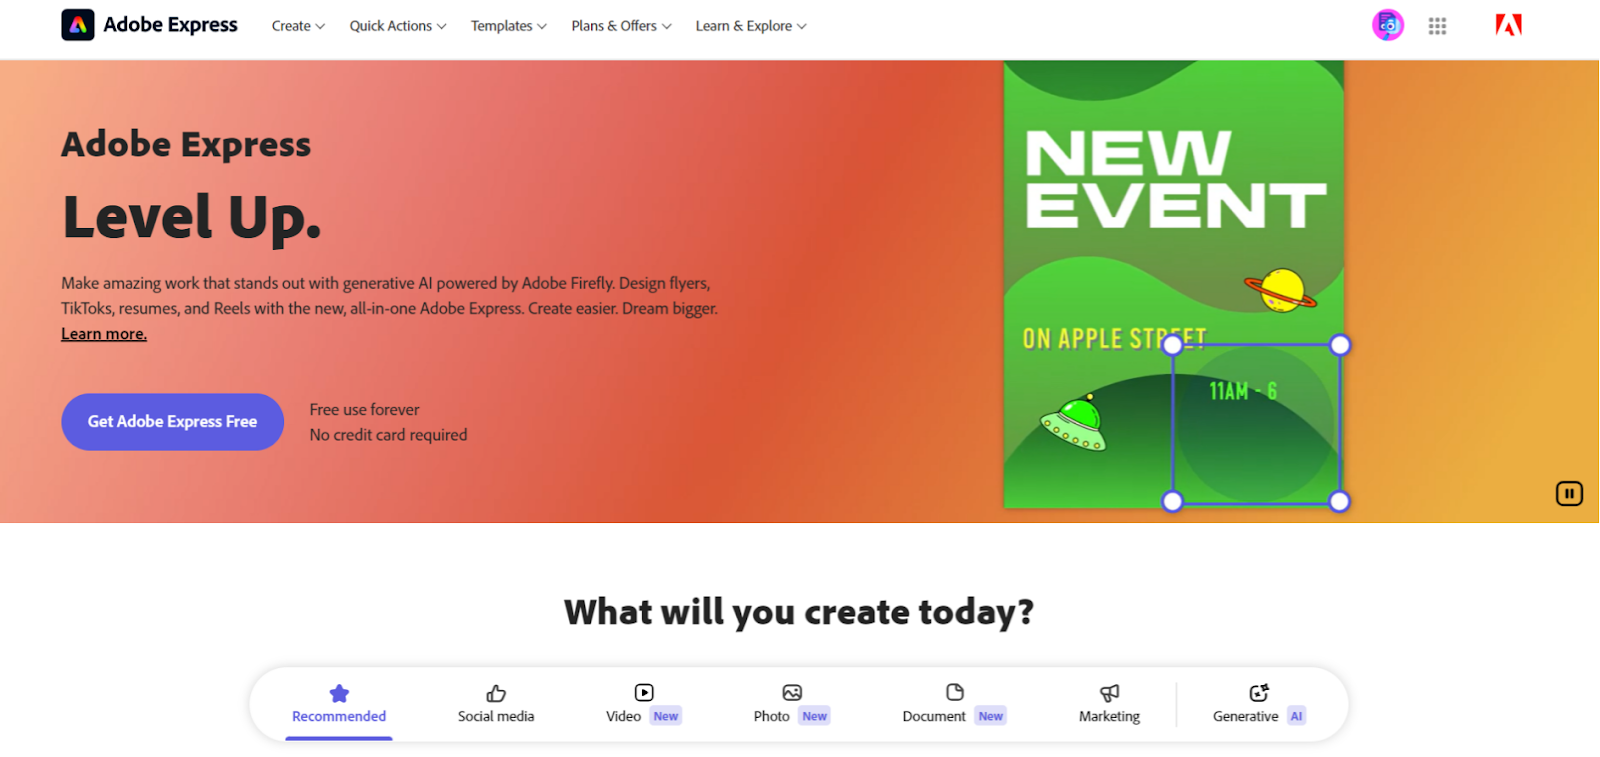Switch to the Photo tab
Image resolution: width=1600 pixels, height=757 pixels.
pos(791,705)
